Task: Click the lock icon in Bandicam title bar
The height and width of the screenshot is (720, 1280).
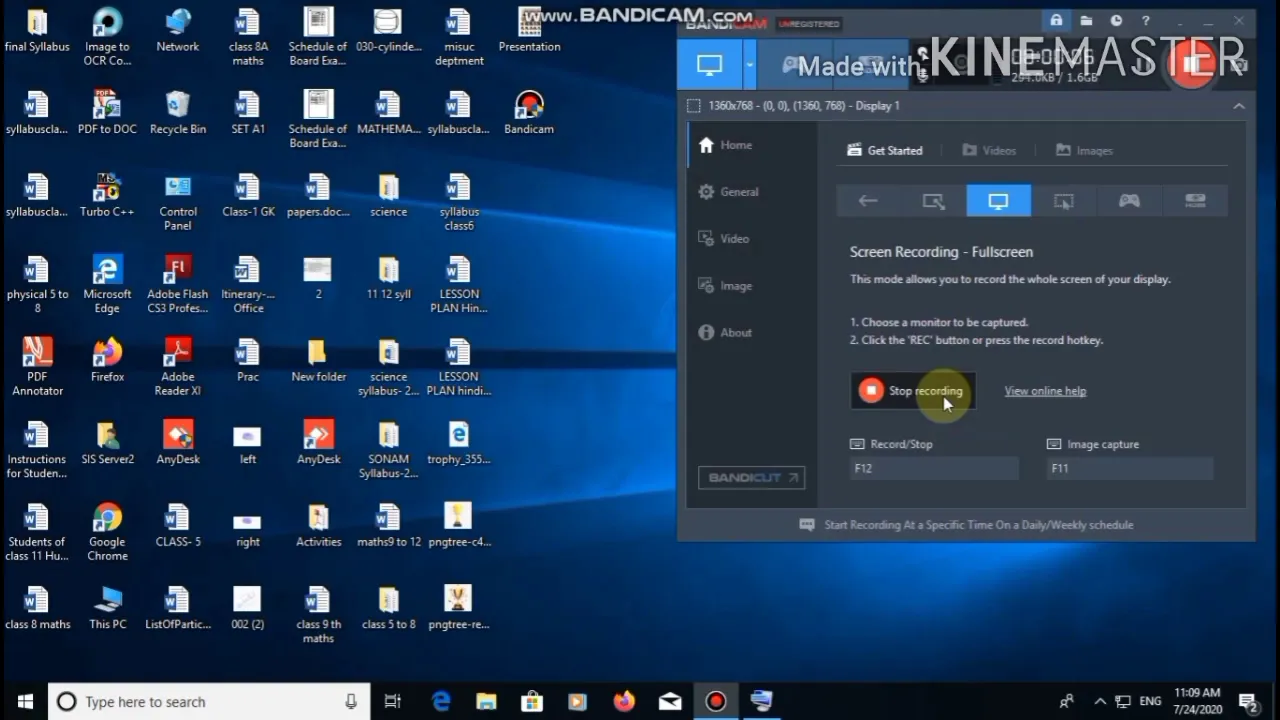Action: 1056,20
